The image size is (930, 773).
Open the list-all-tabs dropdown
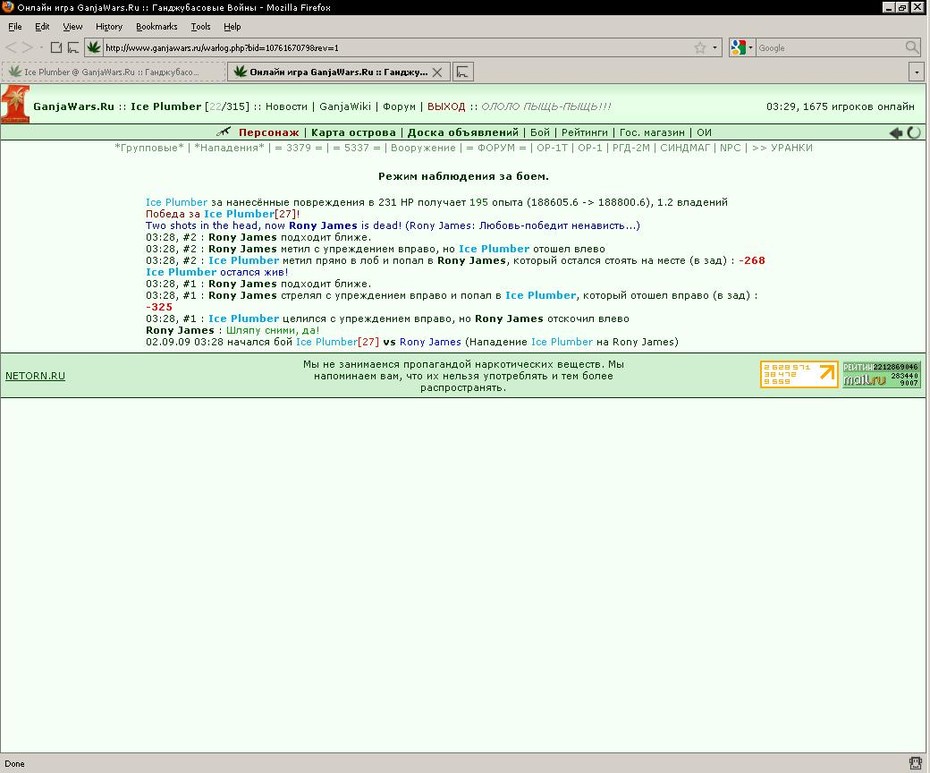(916, 72)
